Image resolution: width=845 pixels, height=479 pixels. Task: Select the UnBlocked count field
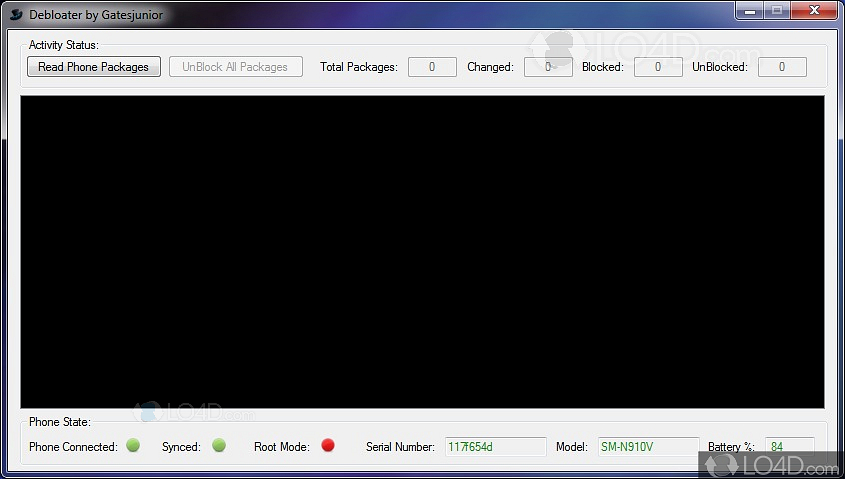(782, 67)
